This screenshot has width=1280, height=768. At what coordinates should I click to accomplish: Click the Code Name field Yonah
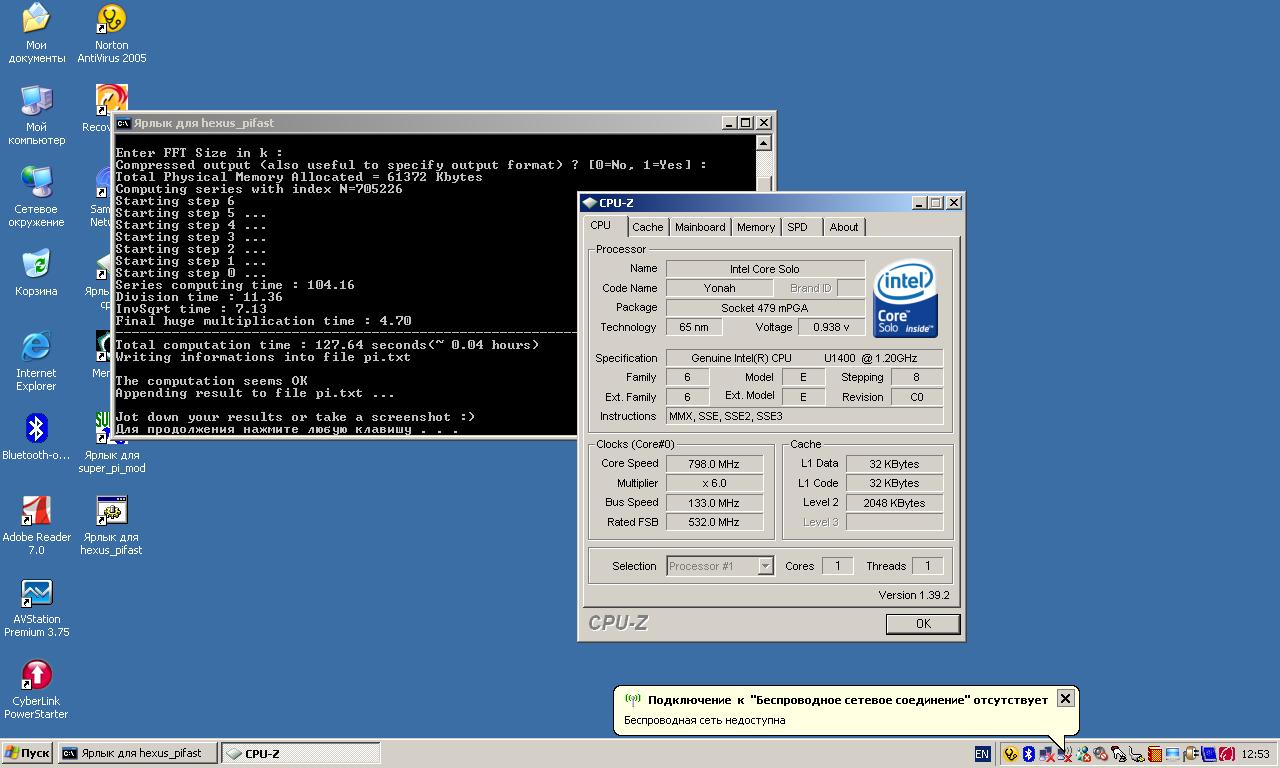[719, 288]
